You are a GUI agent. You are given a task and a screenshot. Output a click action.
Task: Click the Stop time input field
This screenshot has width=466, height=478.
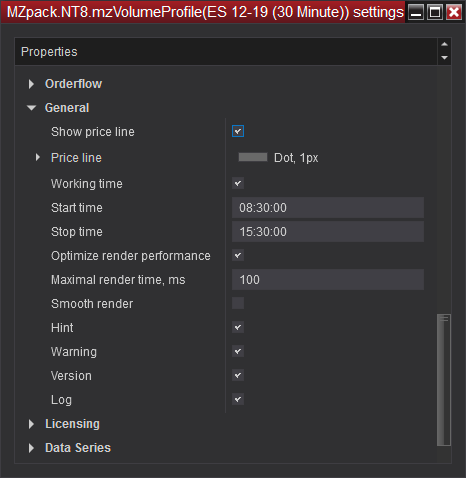click(328, 232)
